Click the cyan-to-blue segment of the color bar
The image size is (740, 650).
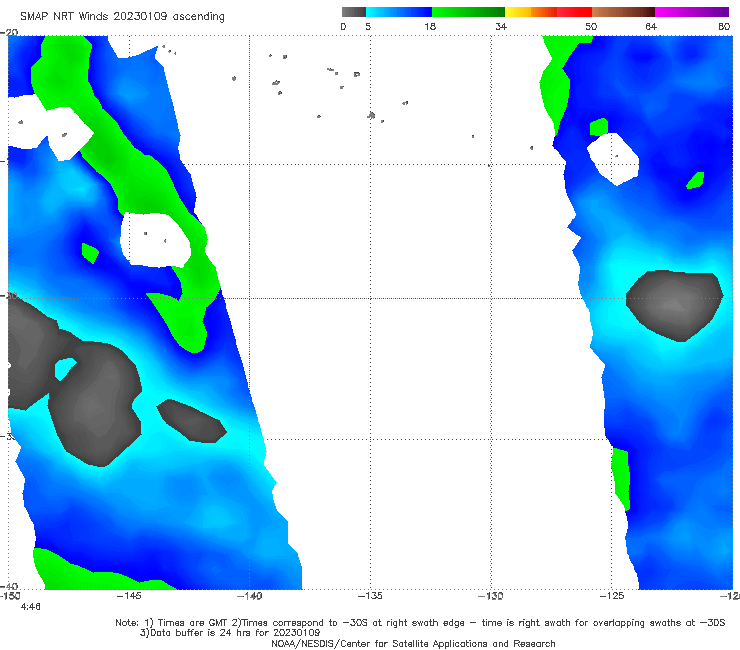click(399, 12)
